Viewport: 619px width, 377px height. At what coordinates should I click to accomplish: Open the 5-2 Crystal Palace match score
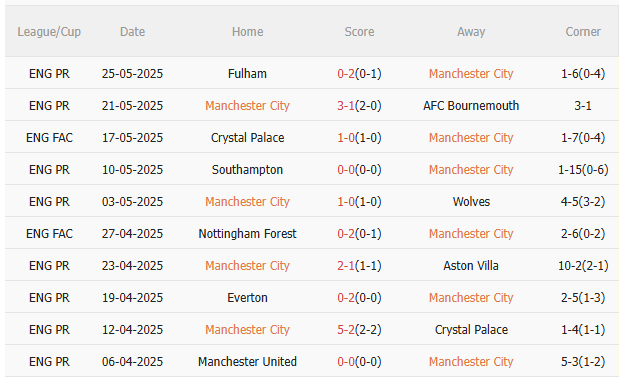(359, 330)
